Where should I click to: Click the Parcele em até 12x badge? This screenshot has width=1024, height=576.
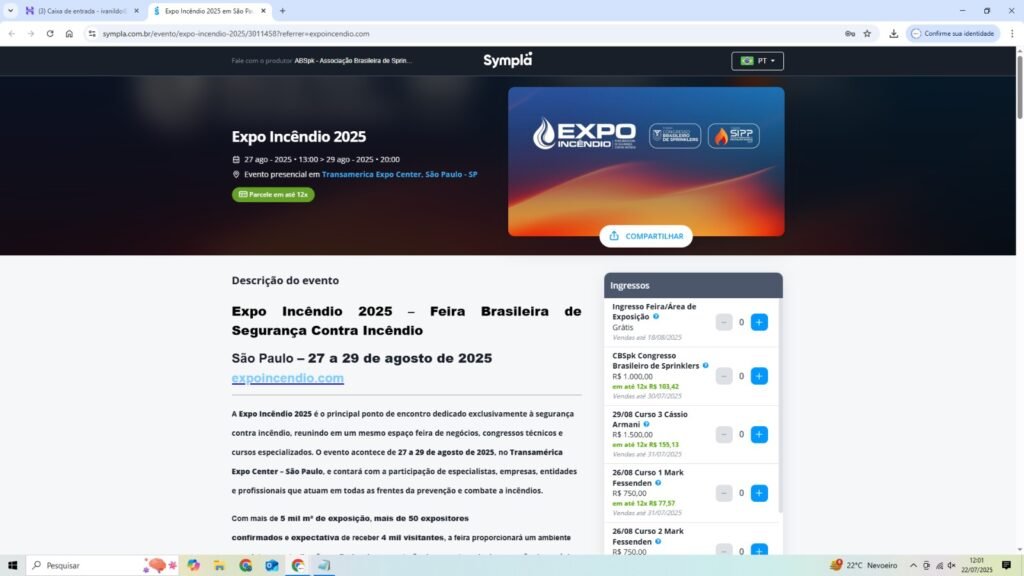[273, 195]
